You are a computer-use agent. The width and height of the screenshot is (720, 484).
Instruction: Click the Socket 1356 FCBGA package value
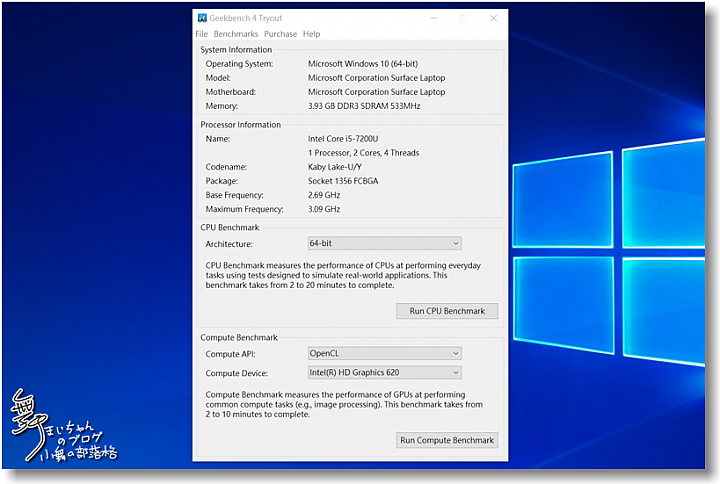click(343, 181)
